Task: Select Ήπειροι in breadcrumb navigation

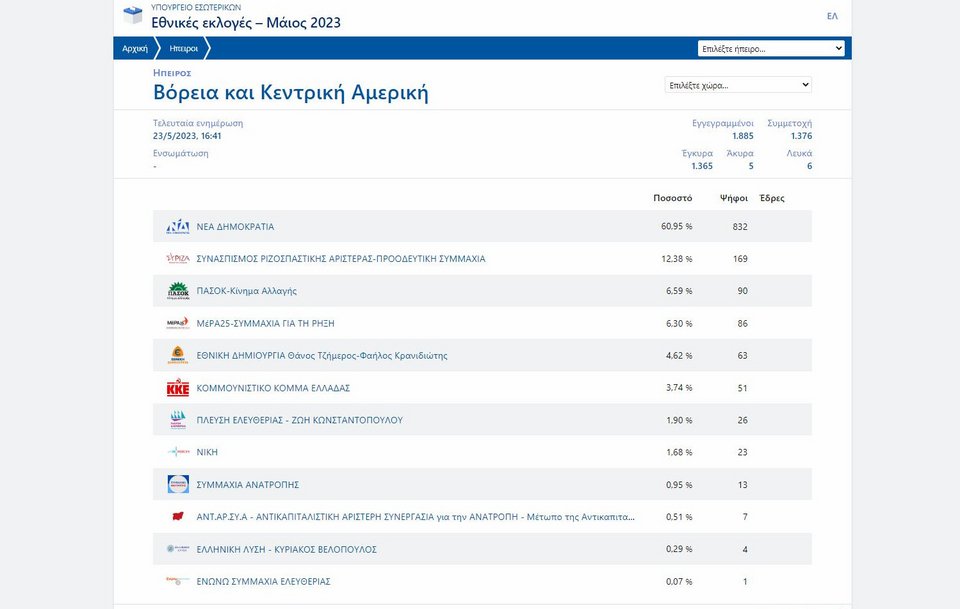Action: [x=183, y=48]
